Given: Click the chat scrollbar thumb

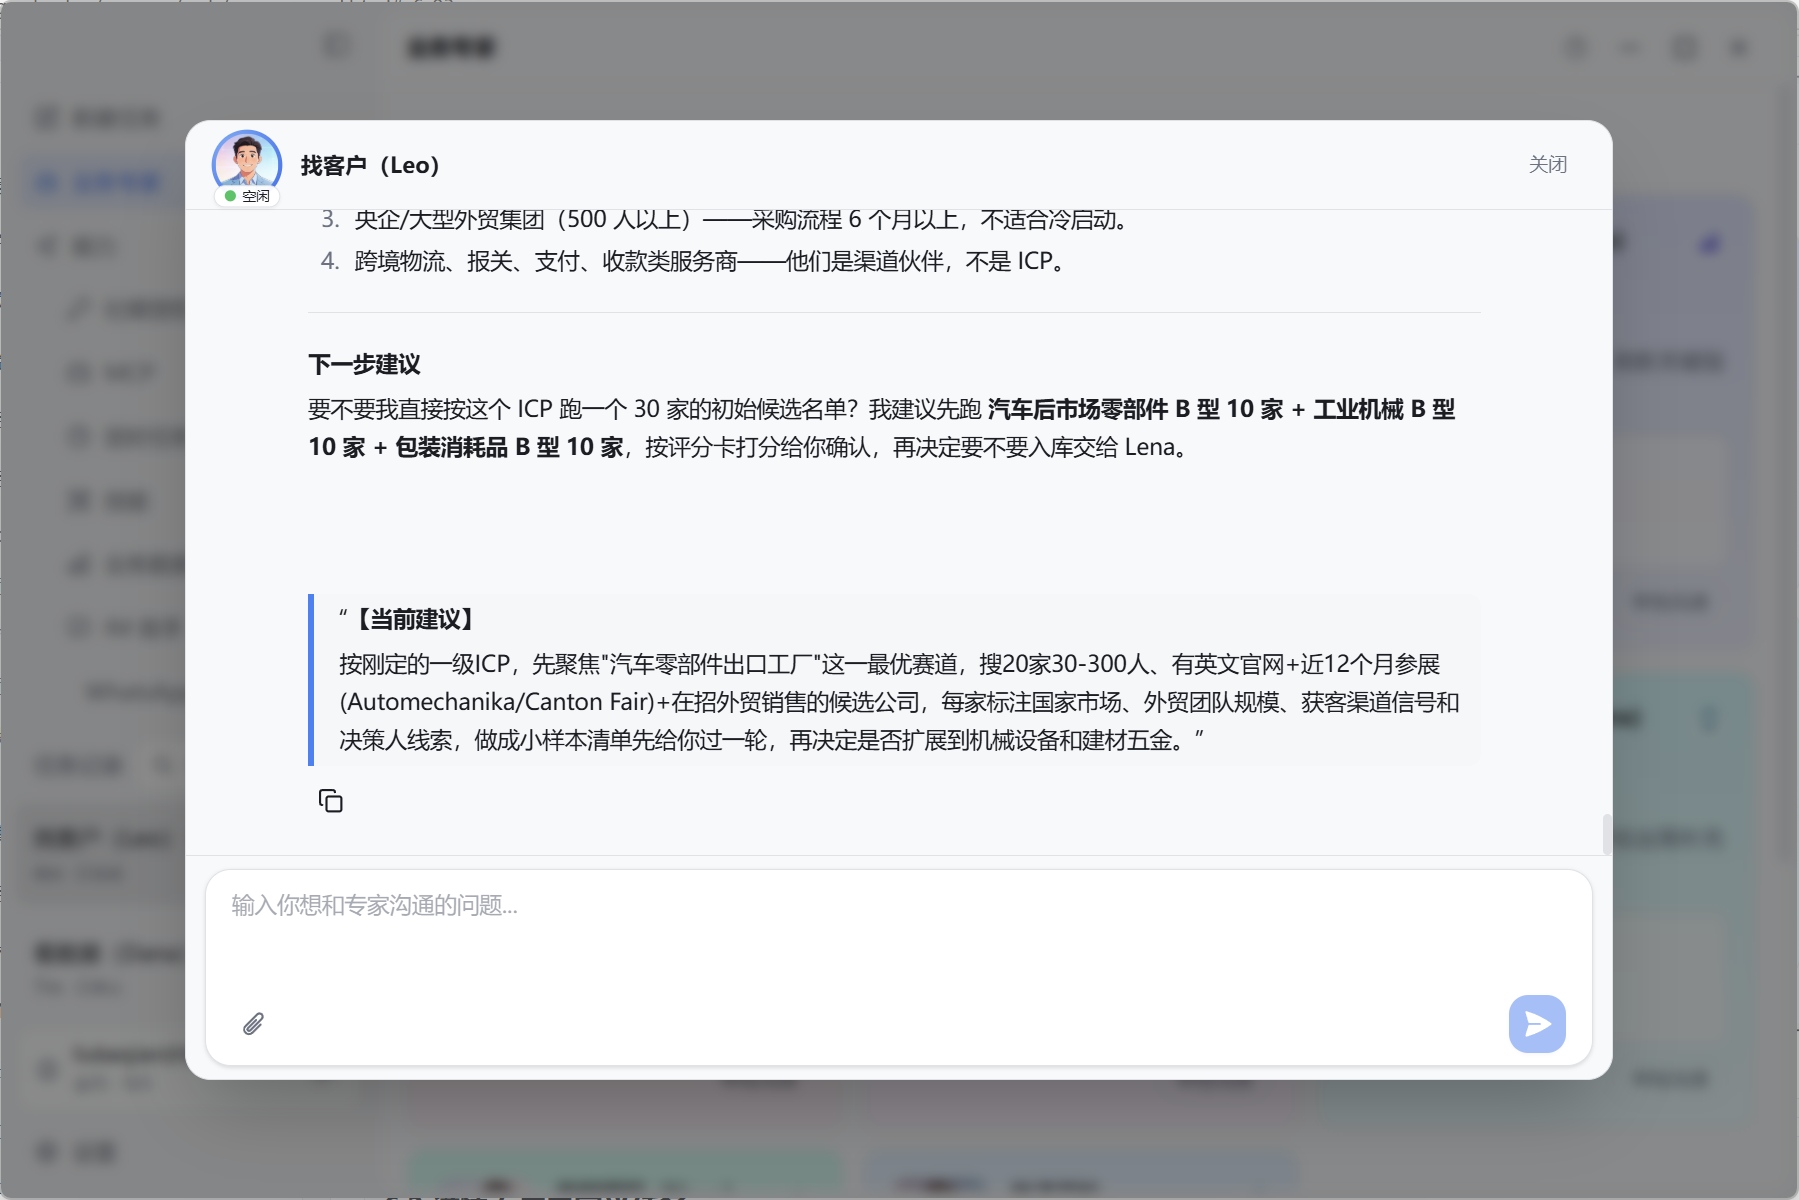Looking at the screenshot, I should coord(1606,835).
